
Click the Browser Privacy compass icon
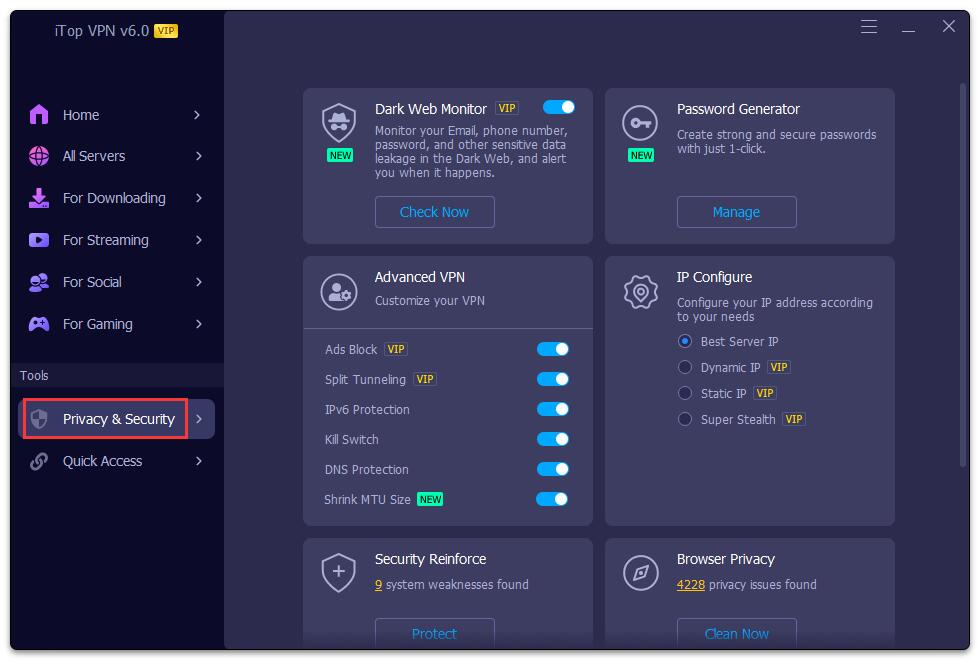click(x=641, y=572)
